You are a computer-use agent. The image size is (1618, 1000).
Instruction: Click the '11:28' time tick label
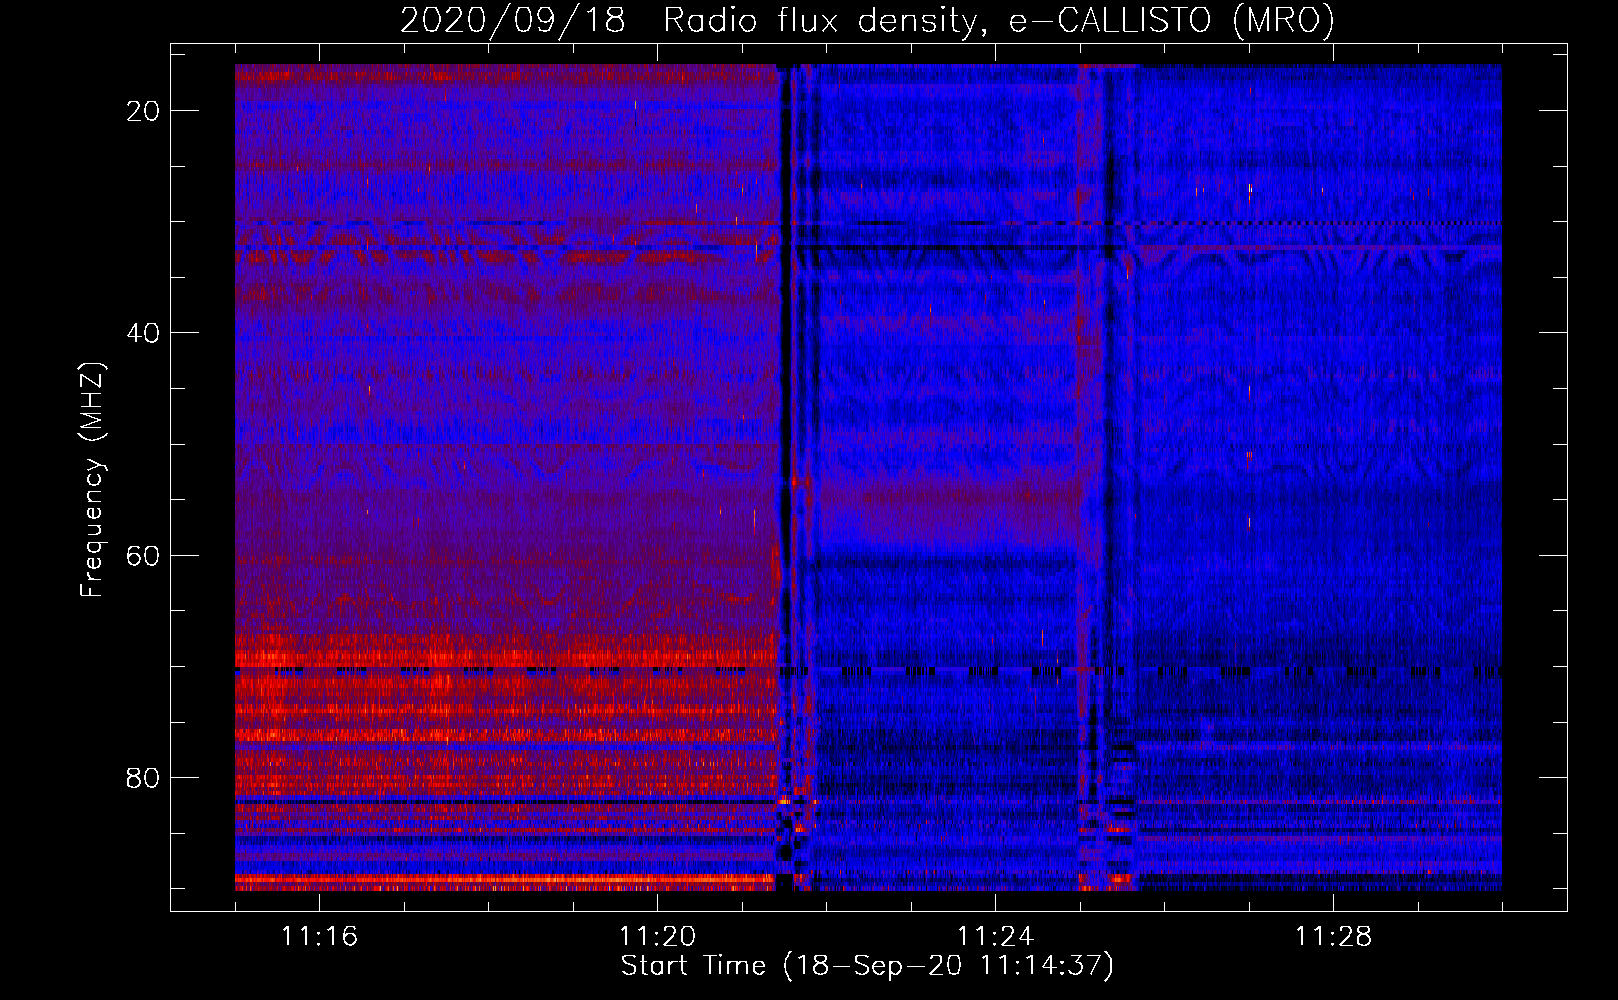click(1333, 936)
